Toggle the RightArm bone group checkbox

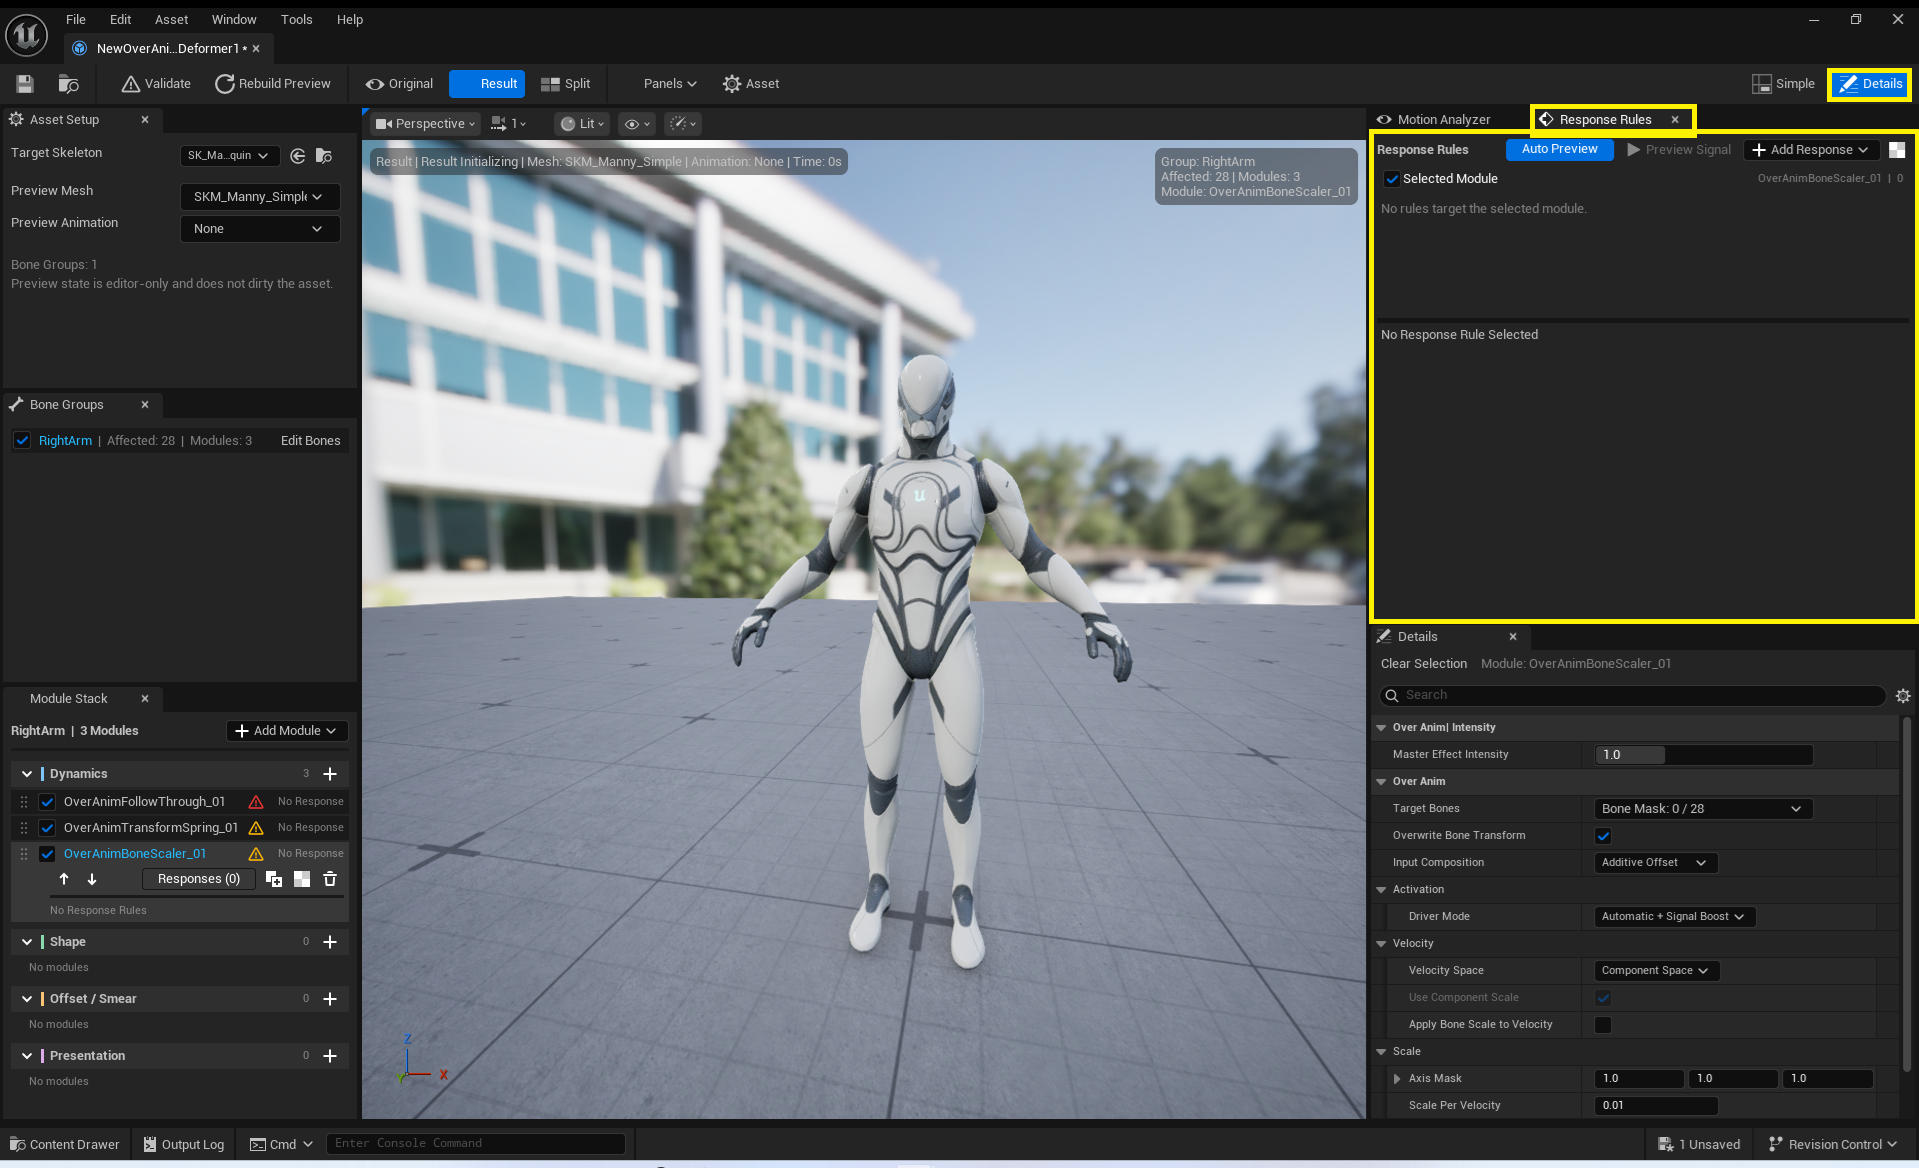[x=22, y=441]
